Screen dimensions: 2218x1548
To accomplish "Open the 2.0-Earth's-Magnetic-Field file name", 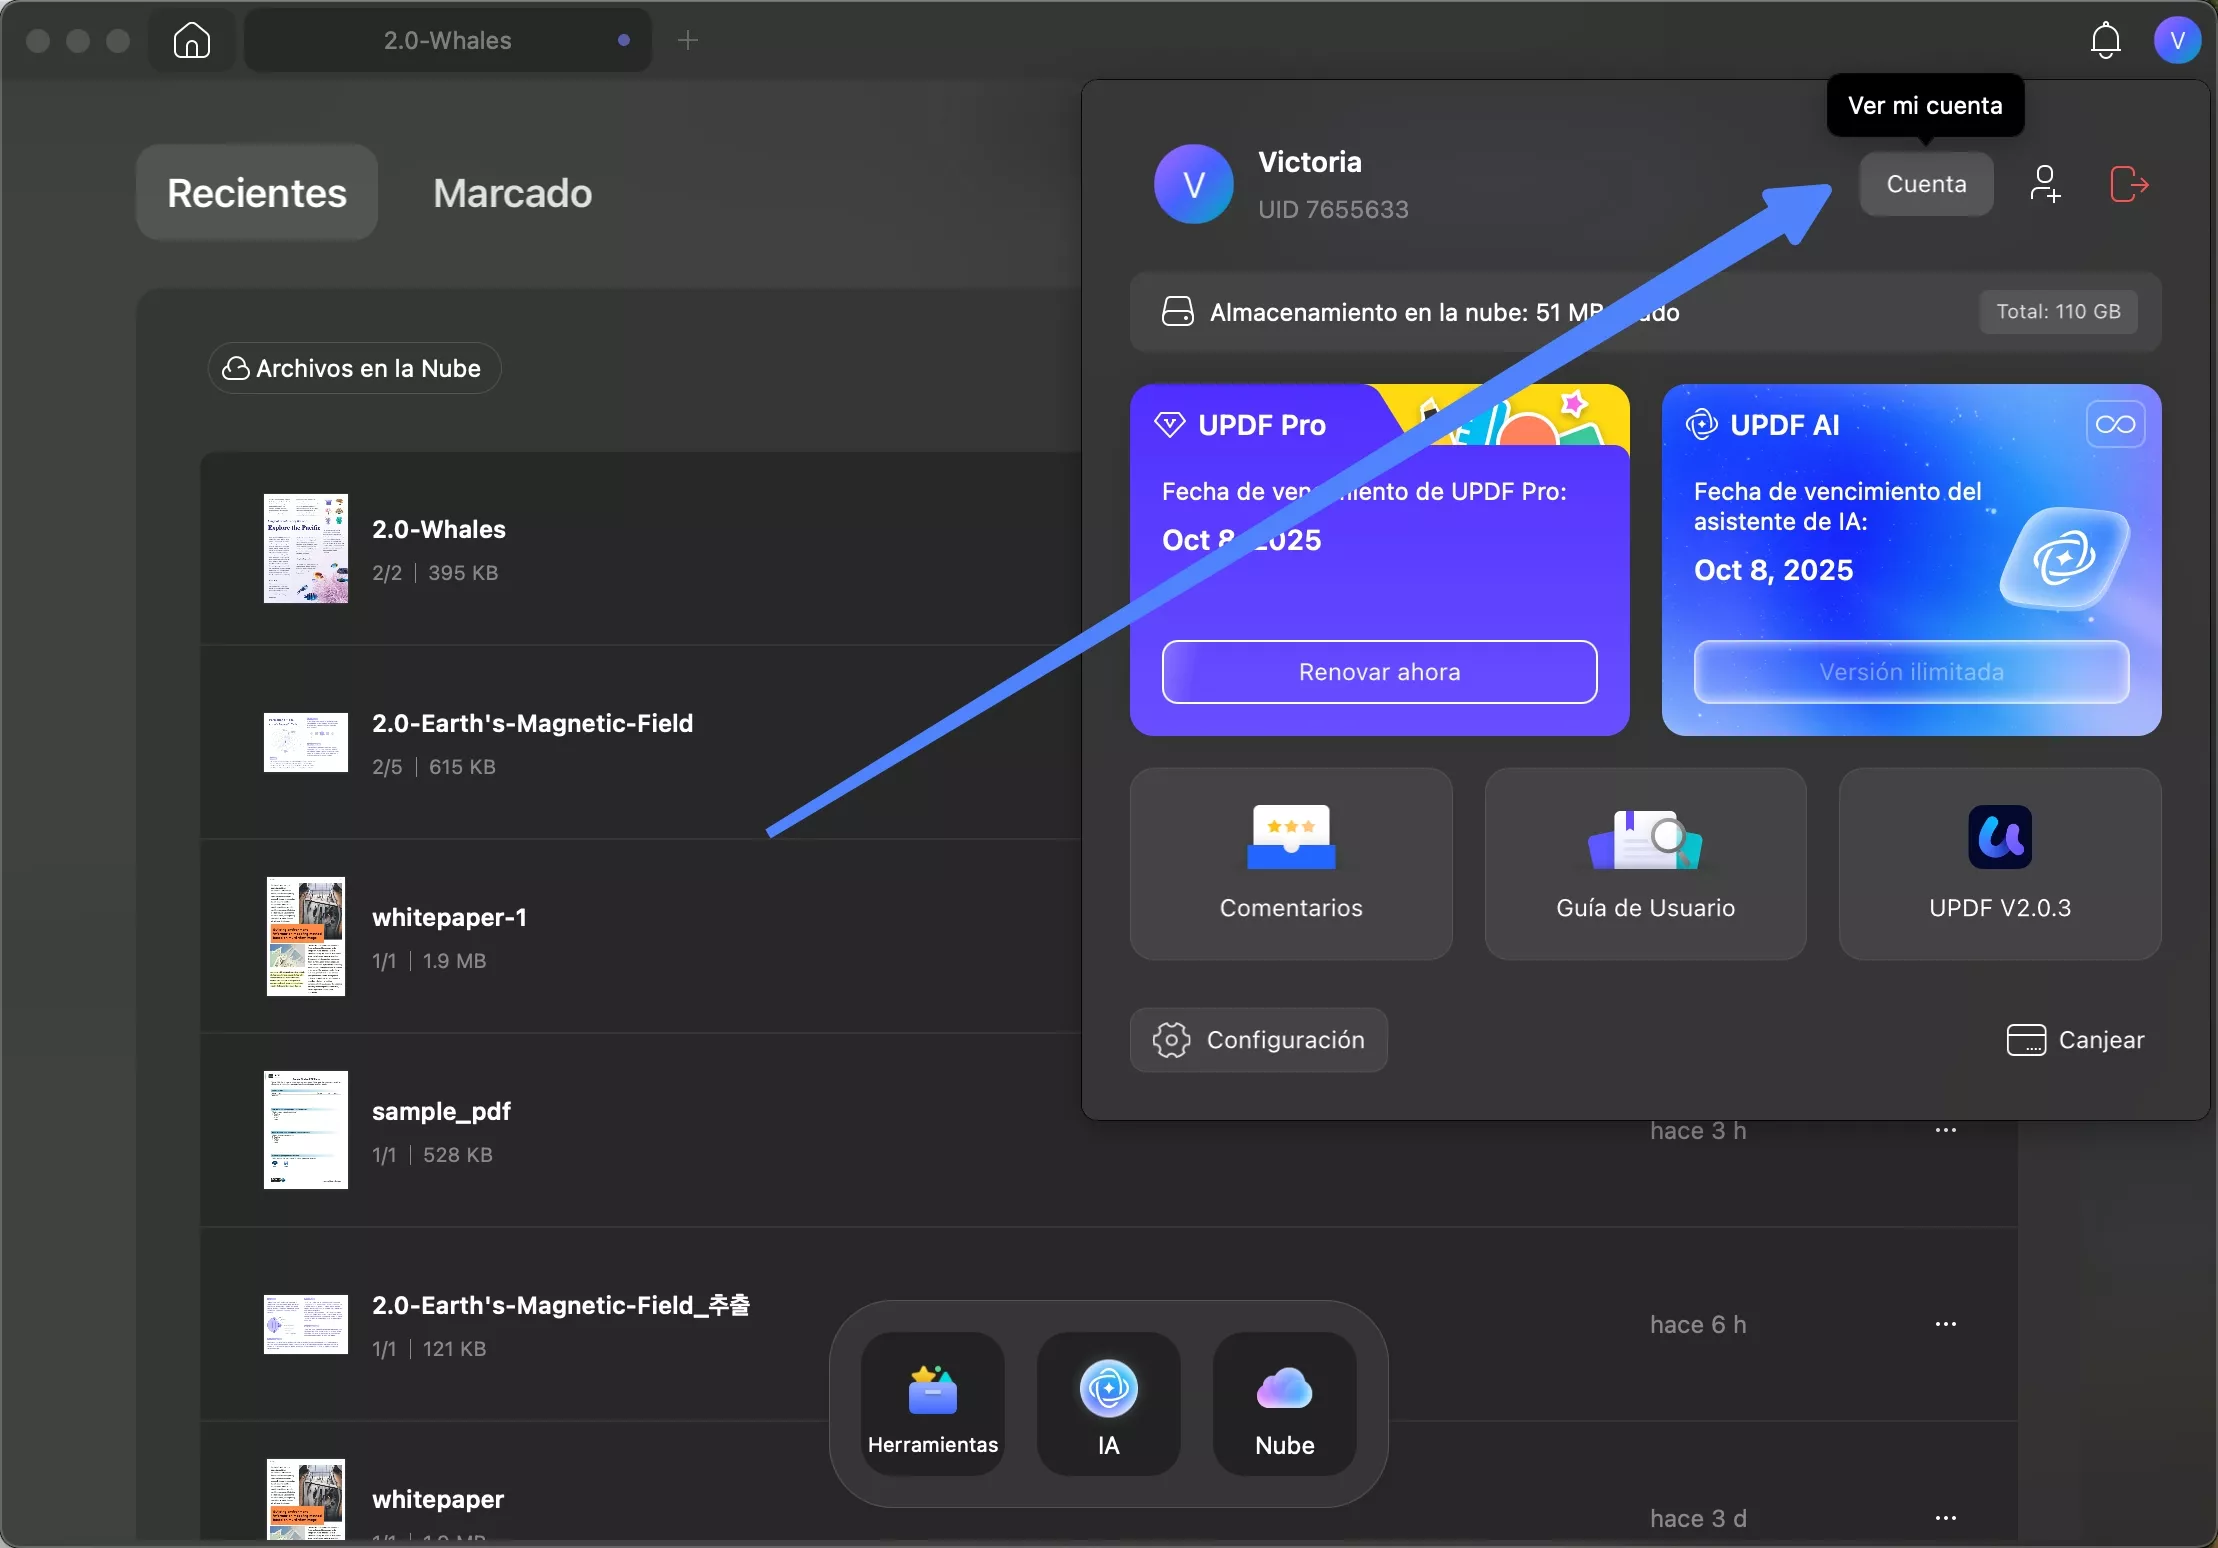I will pyautogui.click(x=533, y=723).
